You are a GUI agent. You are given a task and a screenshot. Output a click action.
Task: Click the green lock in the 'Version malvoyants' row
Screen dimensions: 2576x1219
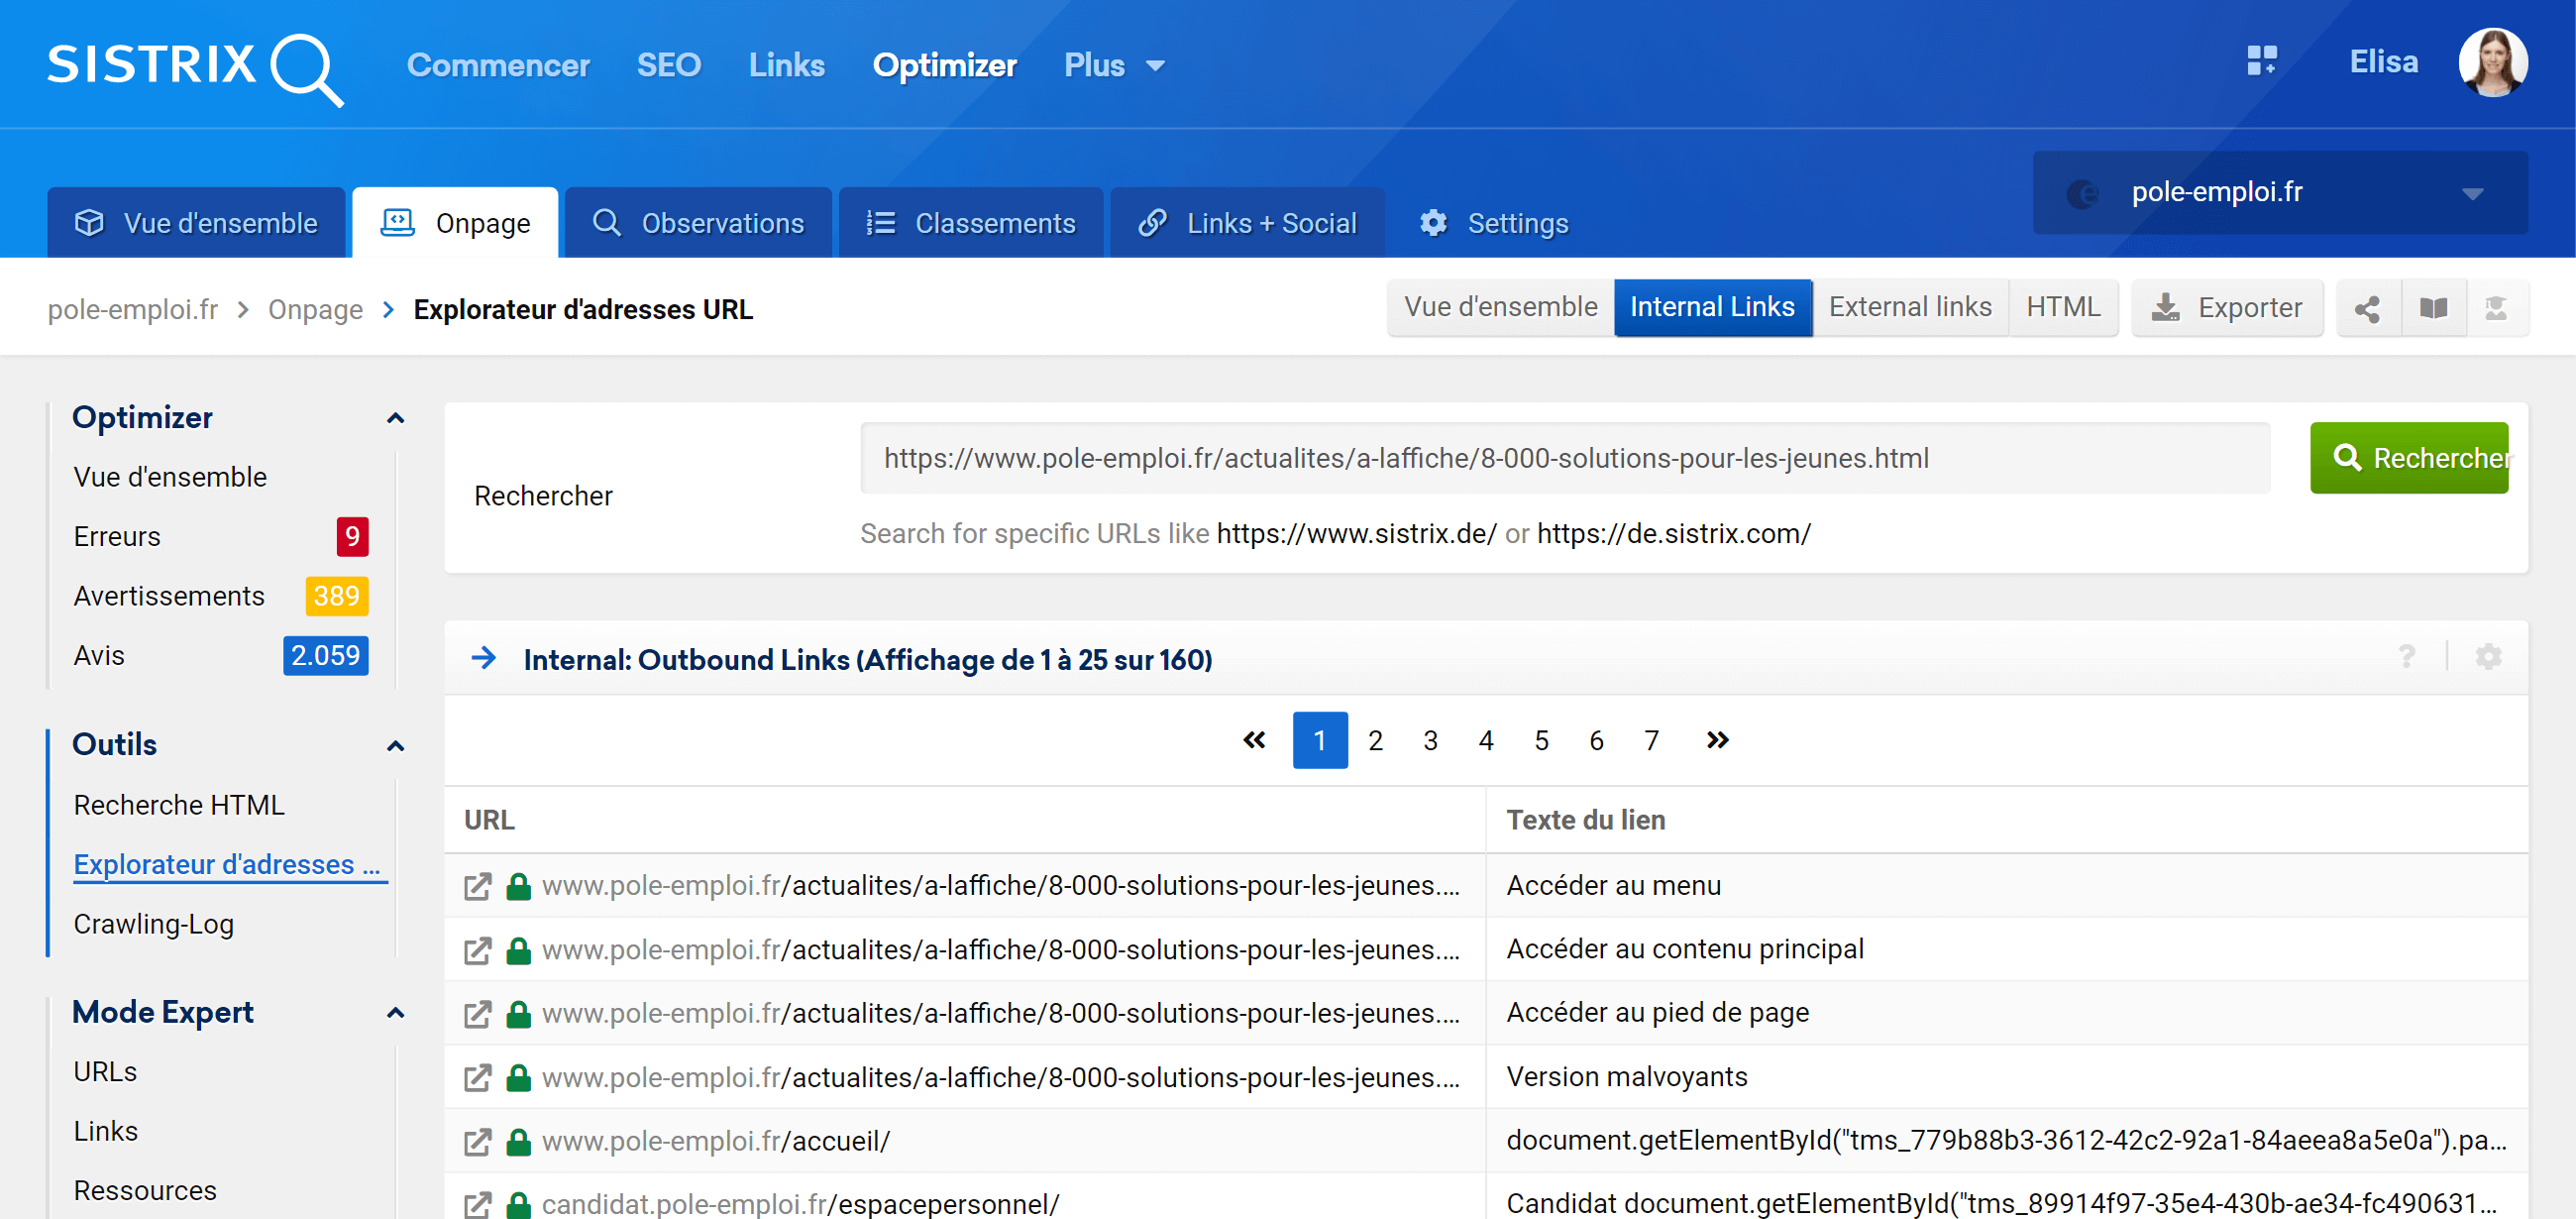[518, 1078]
